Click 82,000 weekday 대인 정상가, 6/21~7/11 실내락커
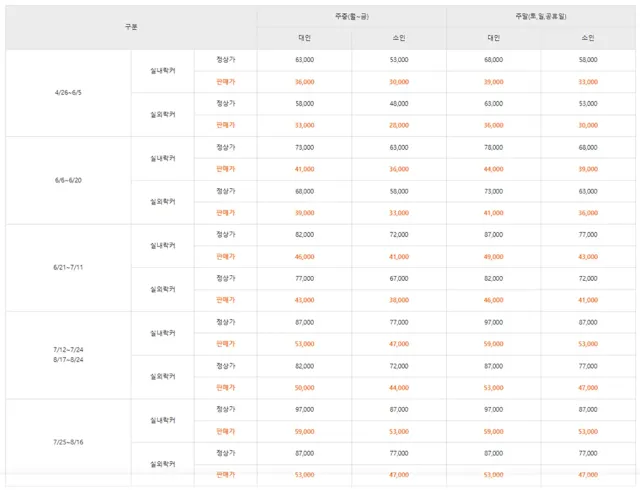This screenshot has height=490, width=640. (x=304, y=235)
